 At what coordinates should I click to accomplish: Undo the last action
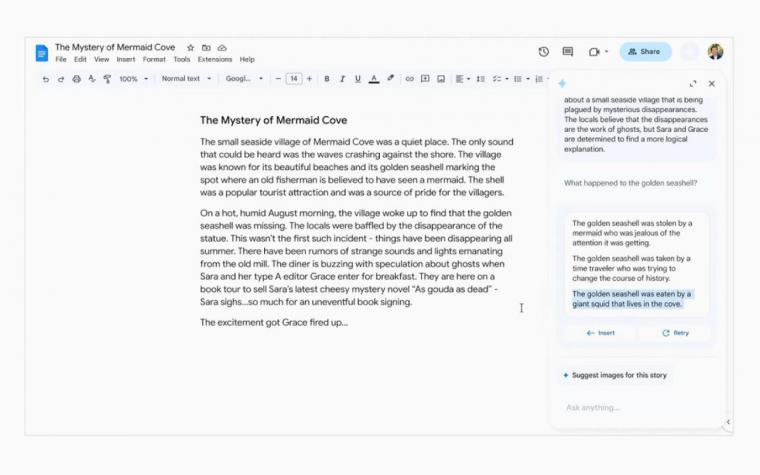point(46,79)
